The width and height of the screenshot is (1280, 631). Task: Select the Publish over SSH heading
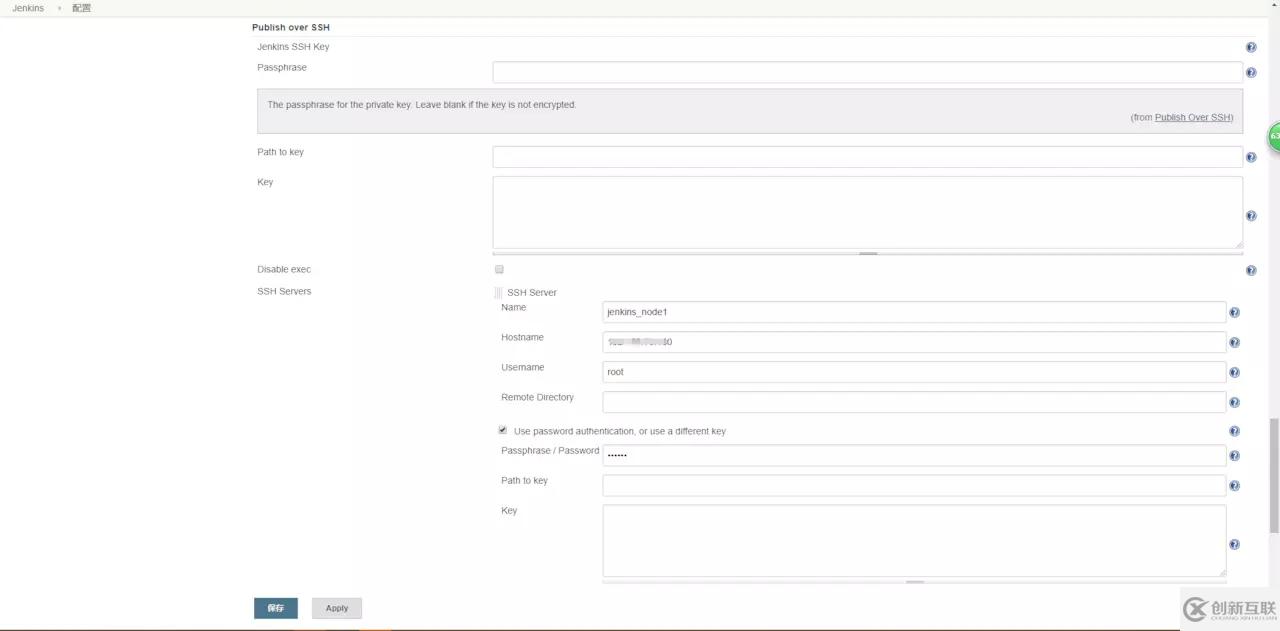[x=291, y=27]
